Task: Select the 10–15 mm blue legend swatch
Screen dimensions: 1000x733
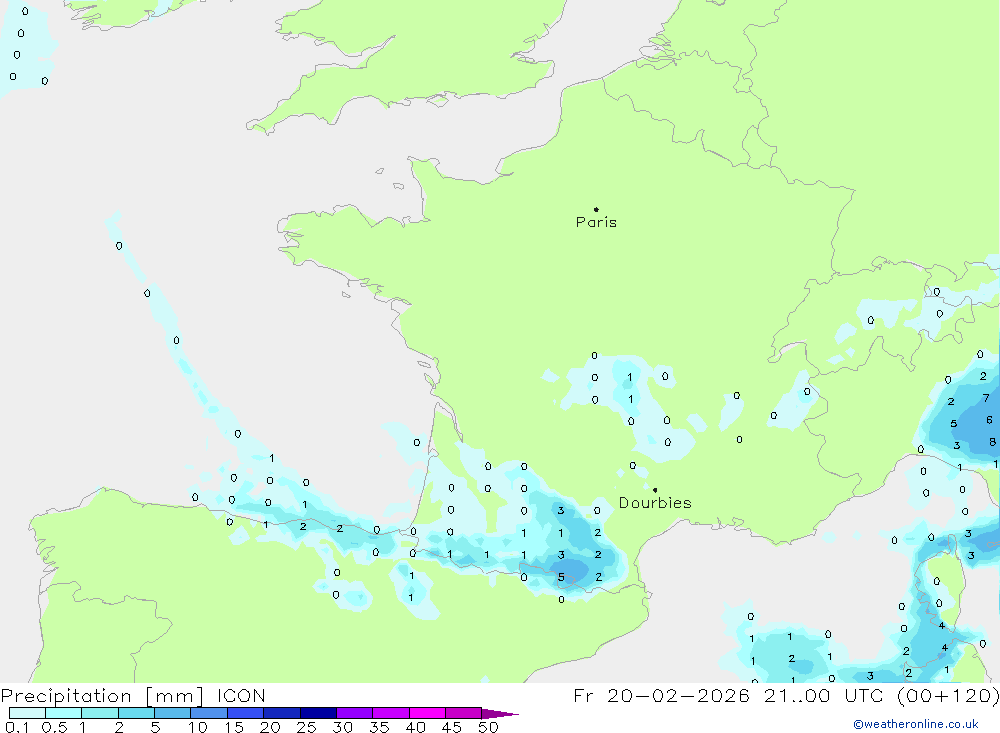Action: [x=209, y=713]
